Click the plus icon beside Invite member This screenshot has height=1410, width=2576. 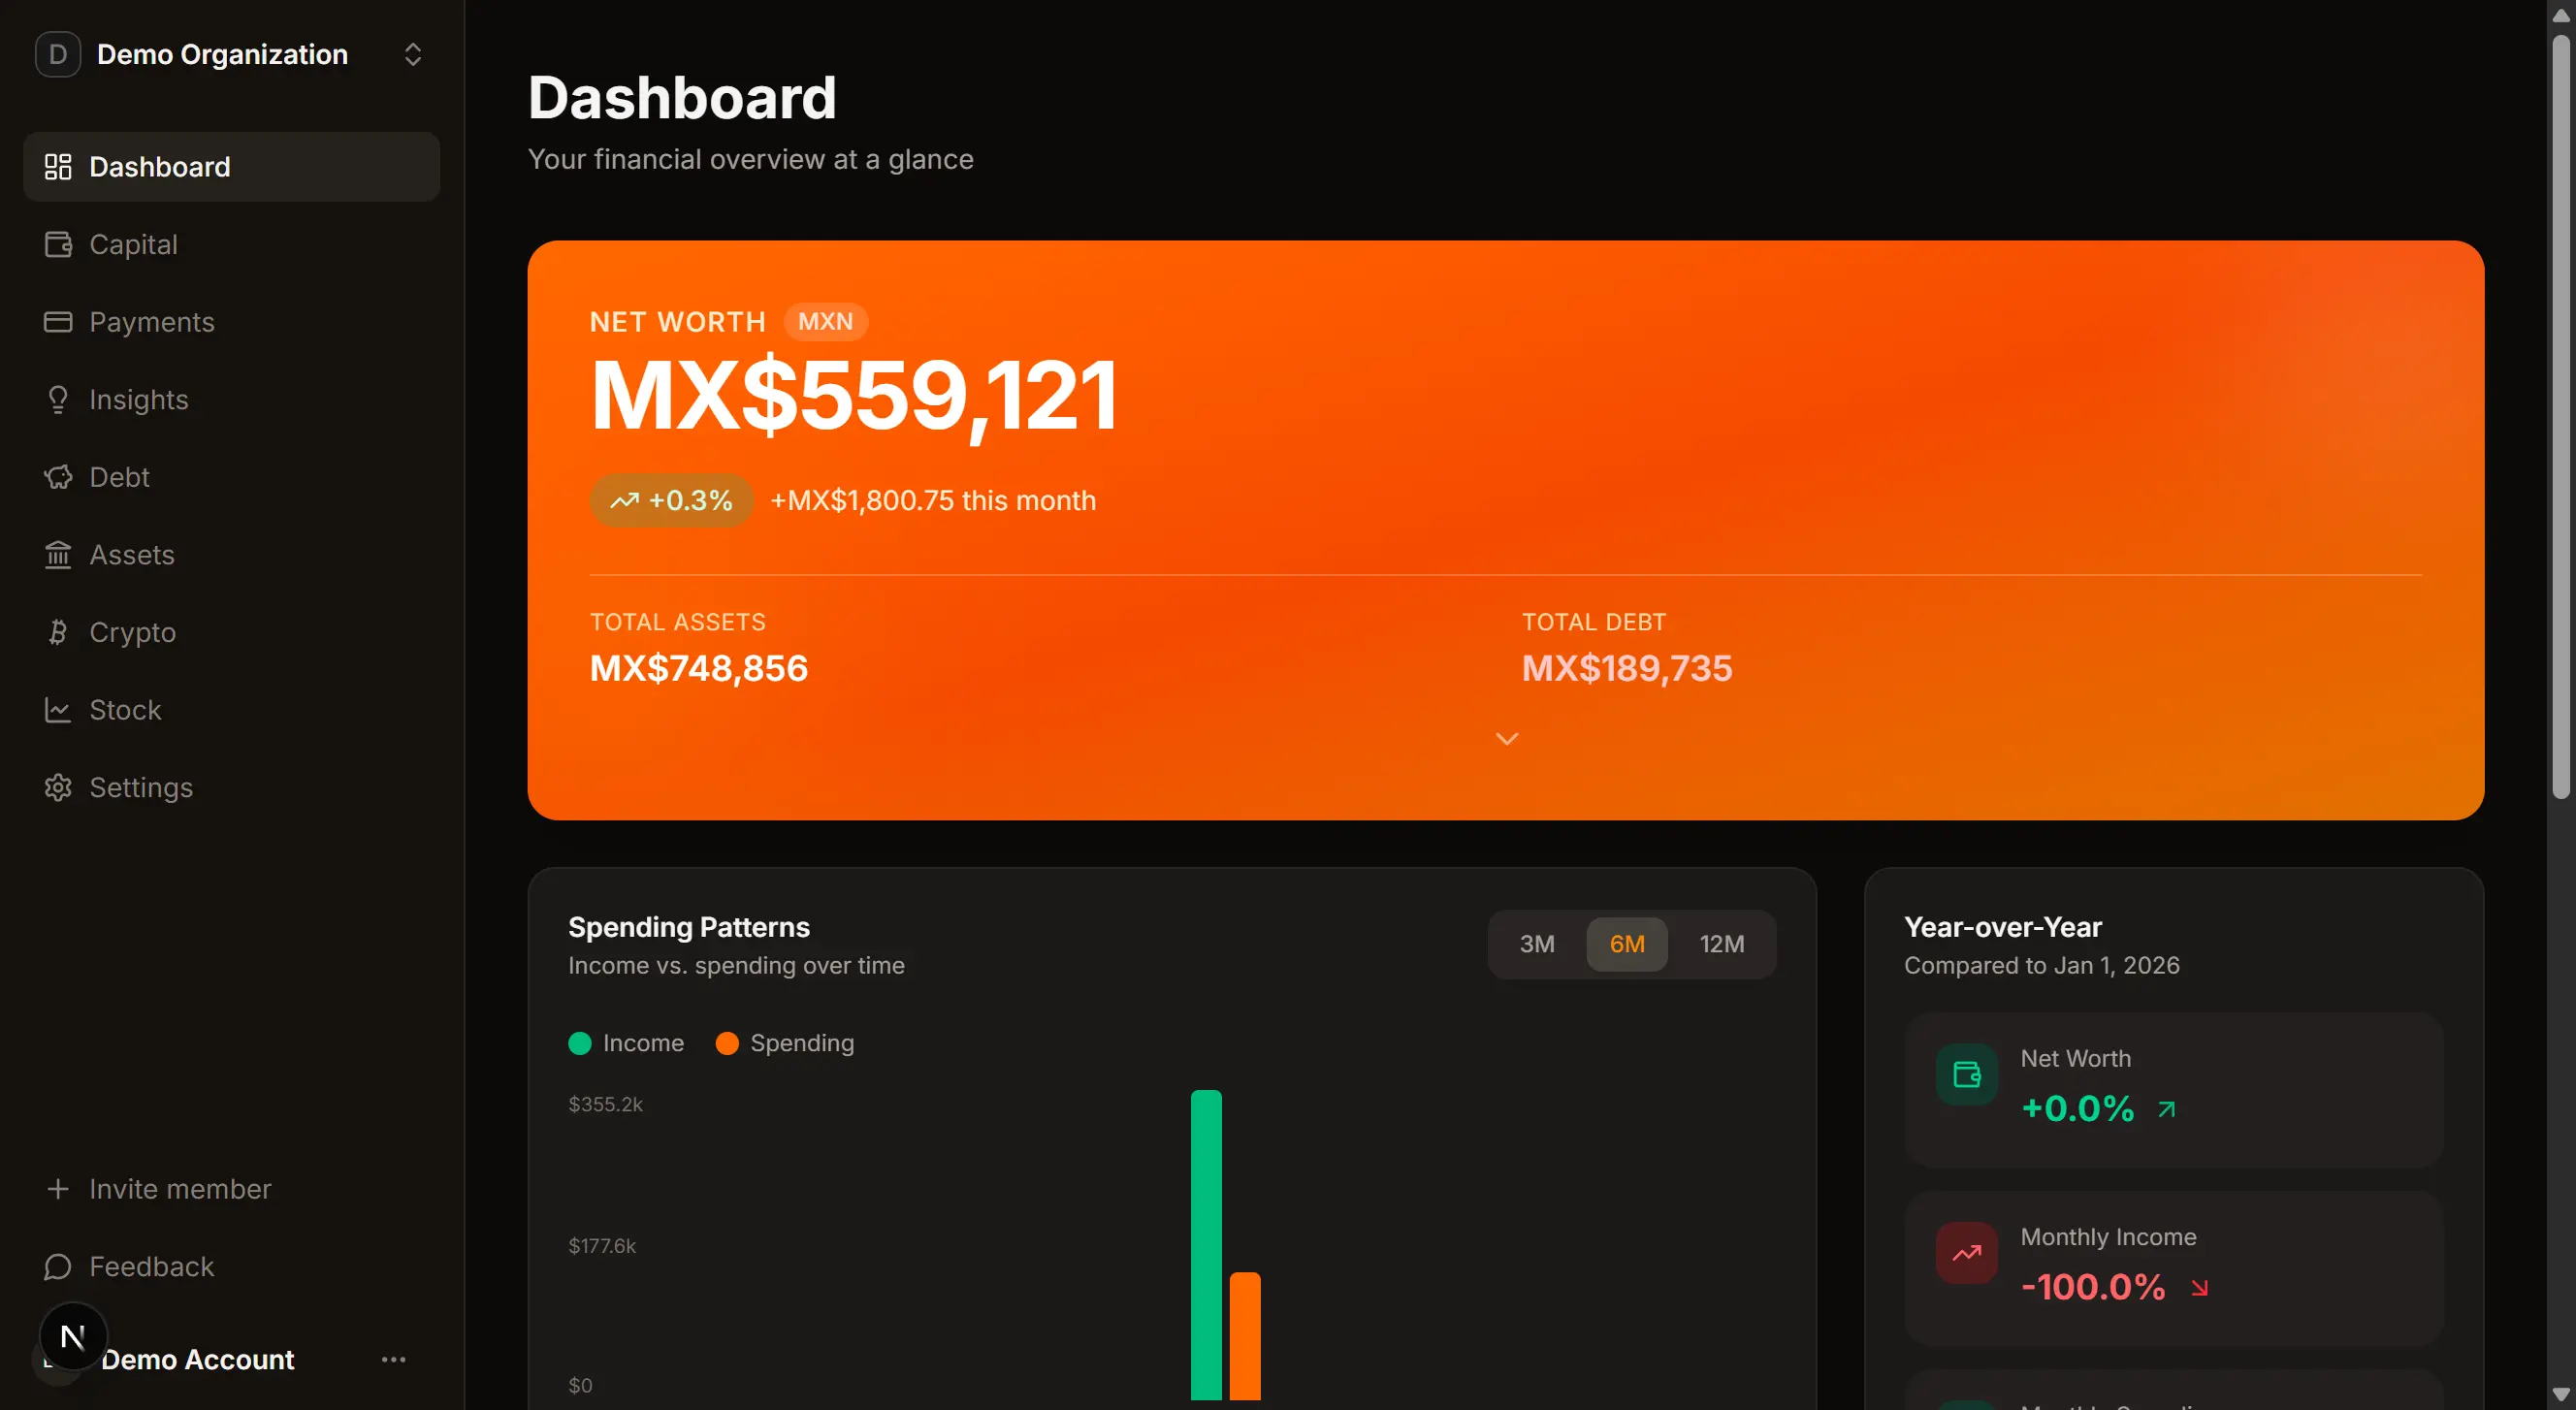[x=58, y=1188]
